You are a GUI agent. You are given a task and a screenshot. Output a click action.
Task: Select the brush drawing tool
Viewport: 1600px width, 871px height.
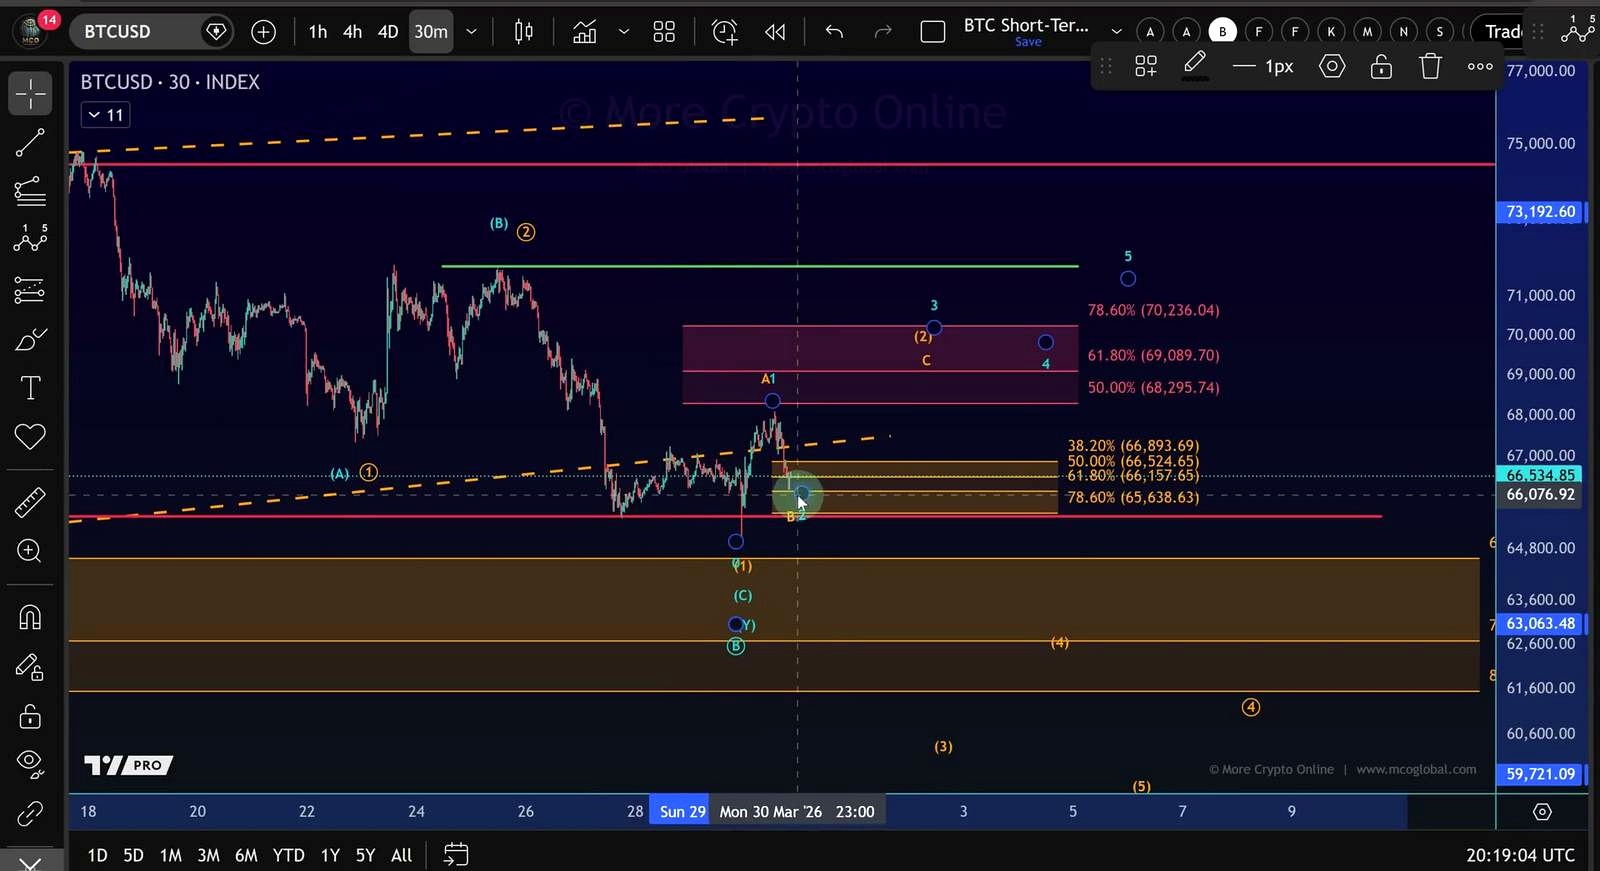[x=30, y=340]
